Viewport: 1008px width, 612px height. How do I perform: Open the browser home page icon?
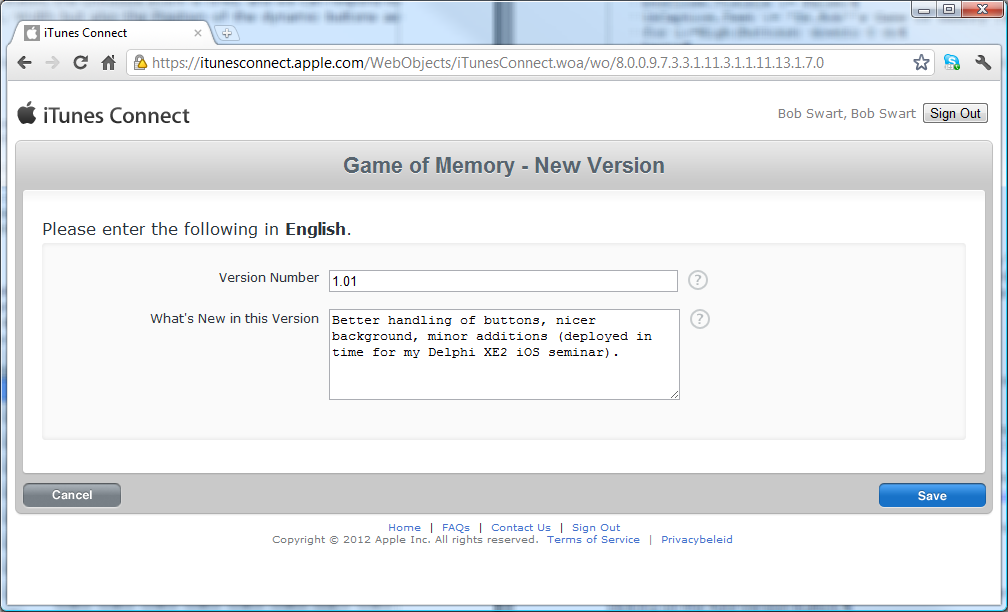tap(109, 62)
